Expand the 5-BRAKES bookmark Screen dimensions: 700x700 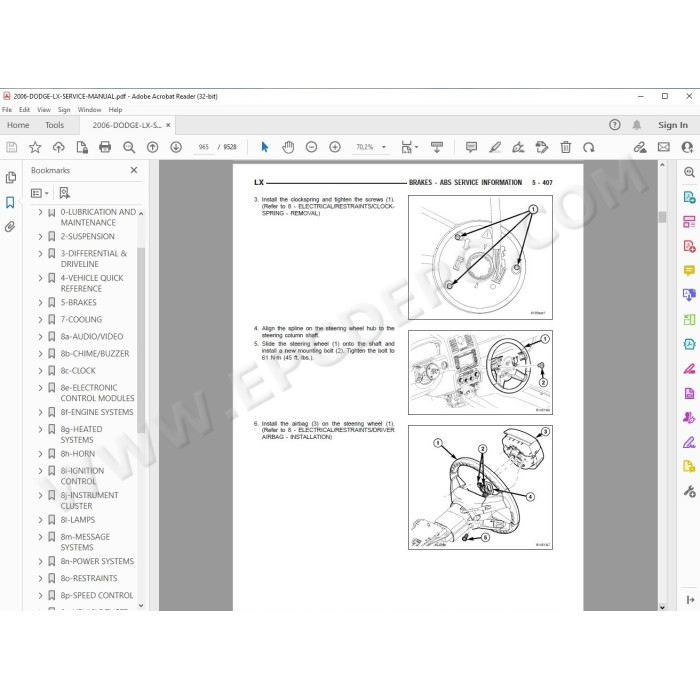click(40, 303)
